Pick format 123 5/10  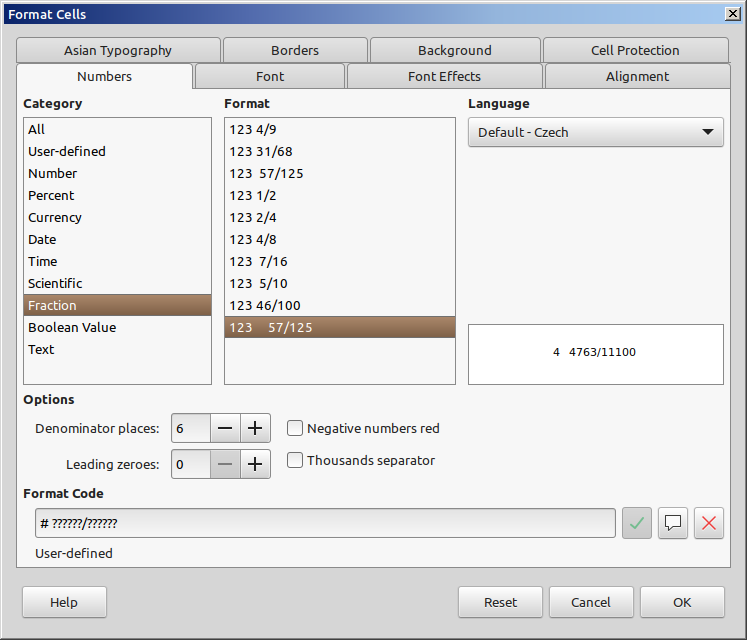pyautogui.click(x=340, y=283)
